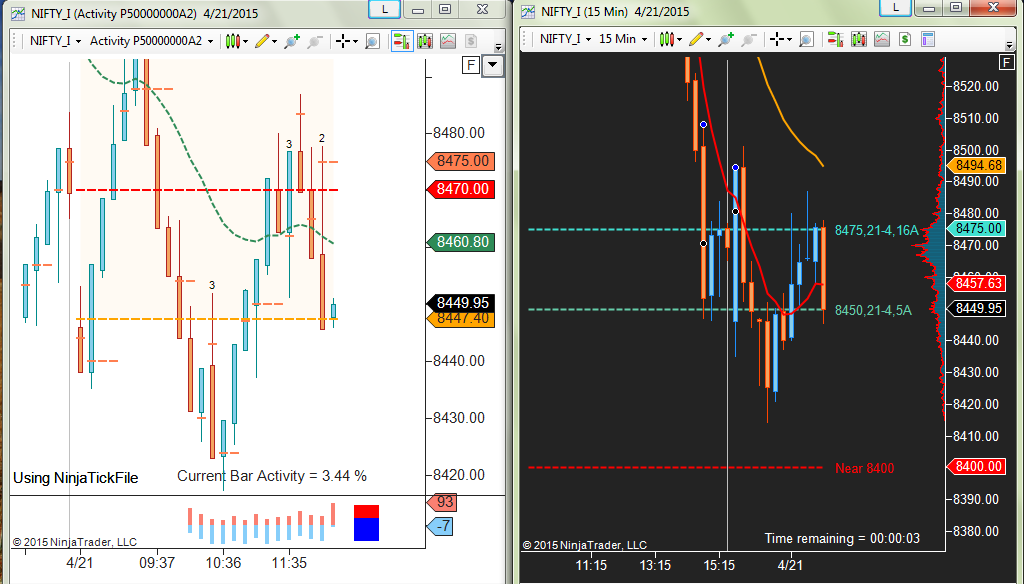Select the red 8457.63 price marker
Screen dimensions: 1024x584
click(977, 284)
